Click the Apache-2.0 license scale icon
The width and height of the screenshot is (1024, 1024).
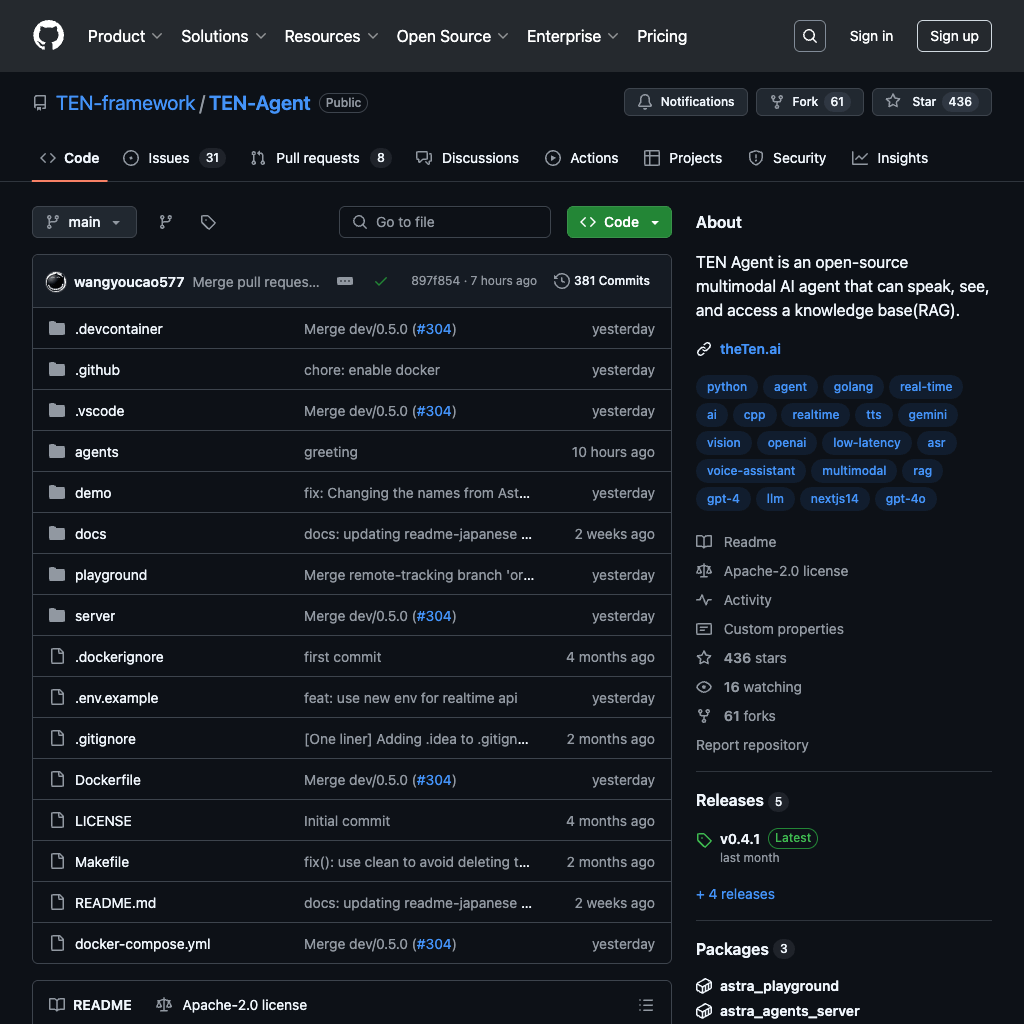[162, 1004]
